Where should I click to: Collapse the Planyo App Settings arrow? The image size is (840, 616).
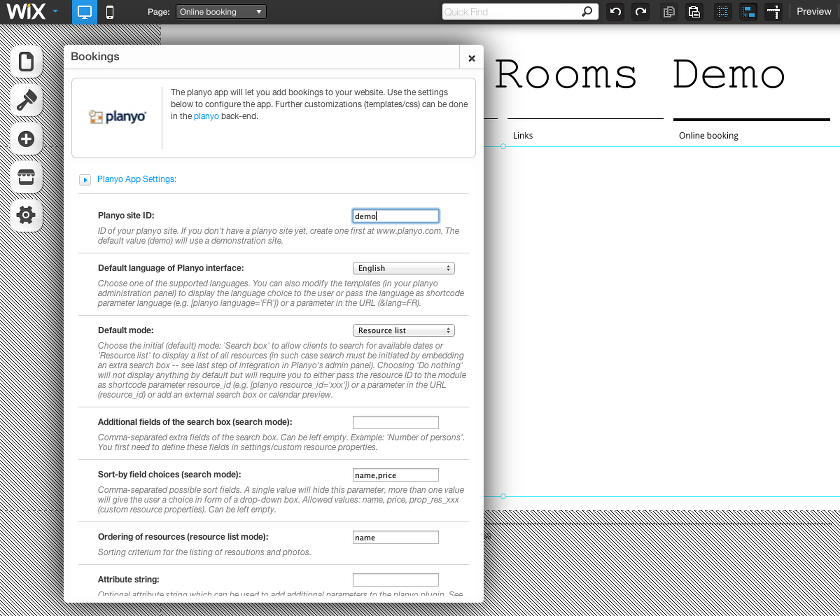[x=85, y=179]
